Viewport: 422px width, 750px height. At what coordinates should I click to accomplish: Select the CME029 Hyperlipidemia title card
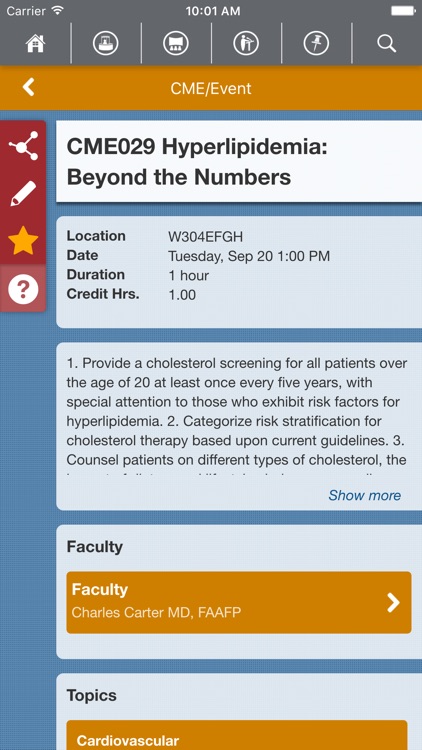(x=239, y=161)
